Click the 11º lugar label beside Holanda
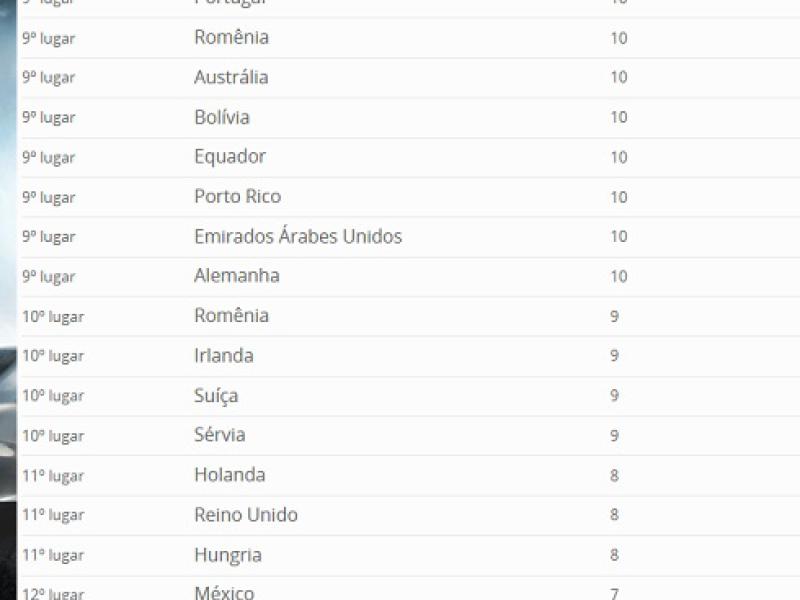The image size is (800, 600). pos(53,476)
